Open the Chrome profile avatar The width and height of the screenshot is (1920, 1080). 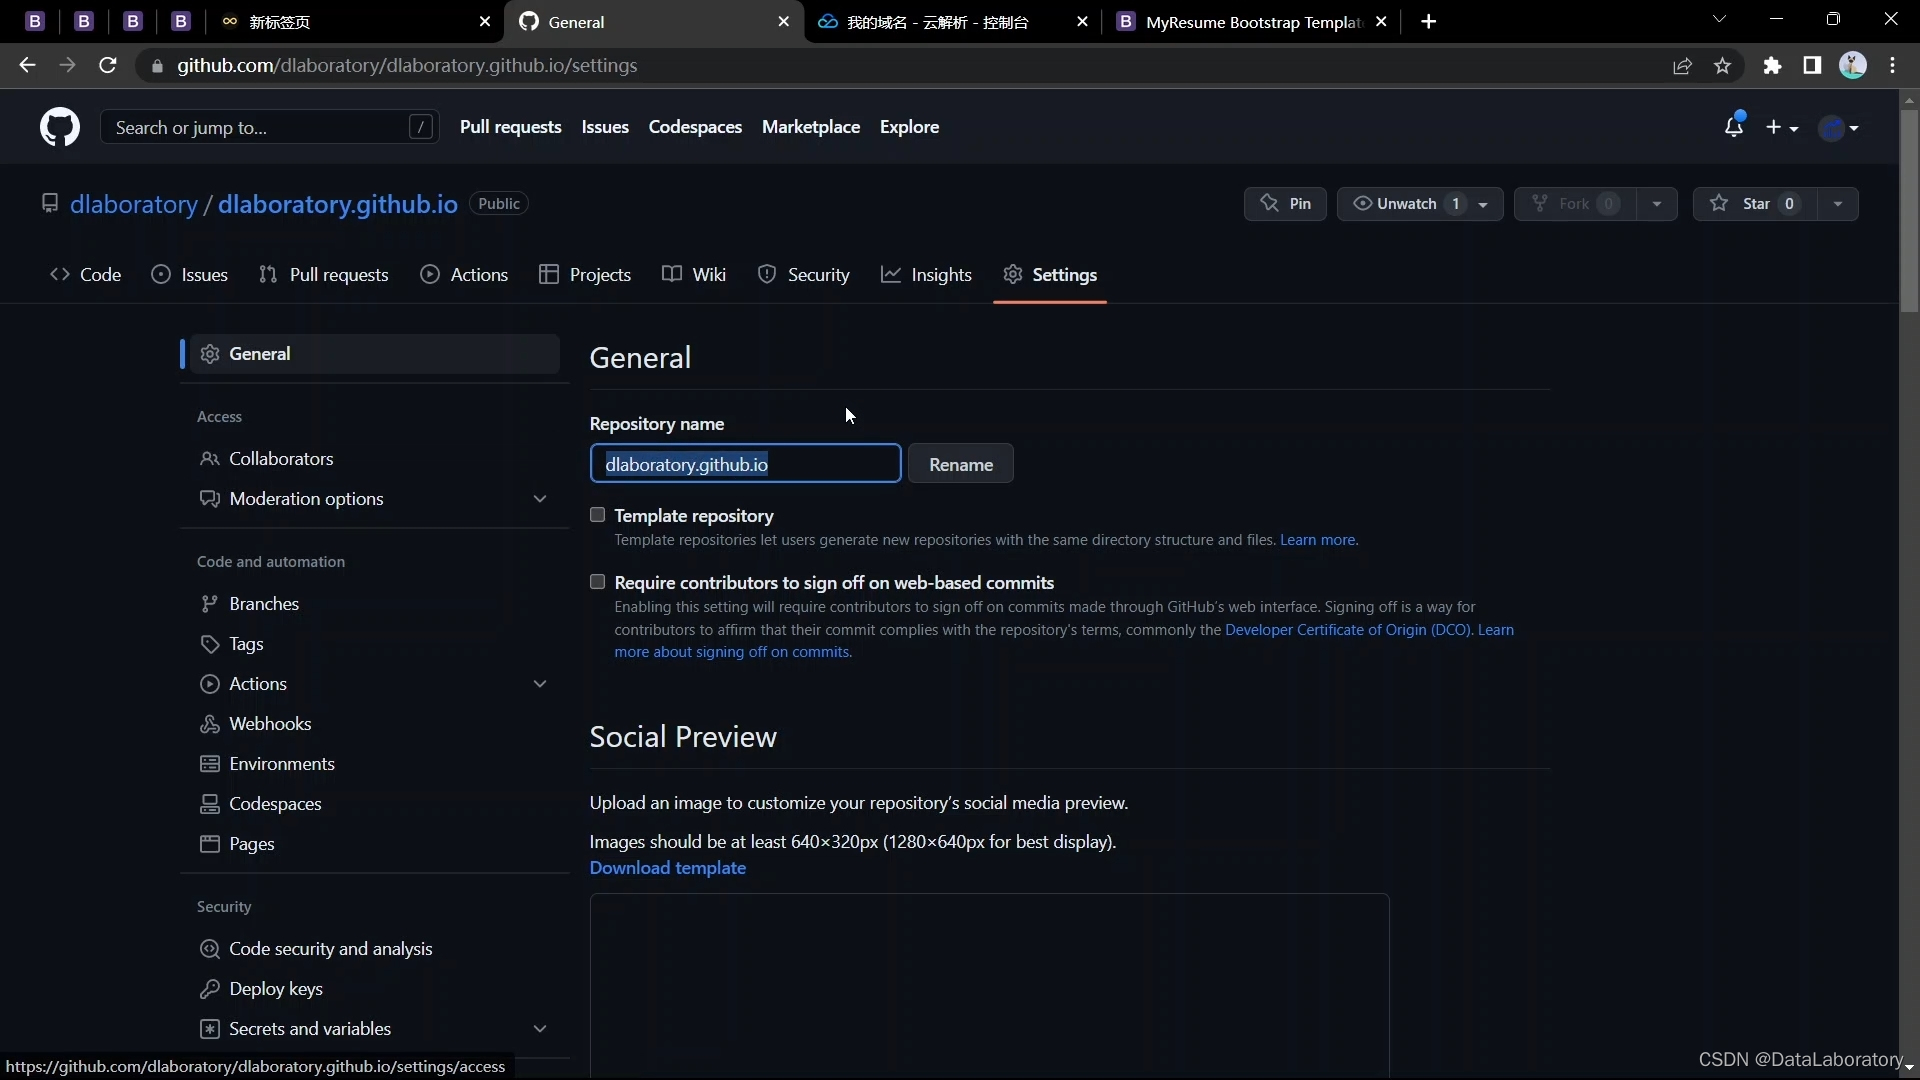tap(1853, 66)
